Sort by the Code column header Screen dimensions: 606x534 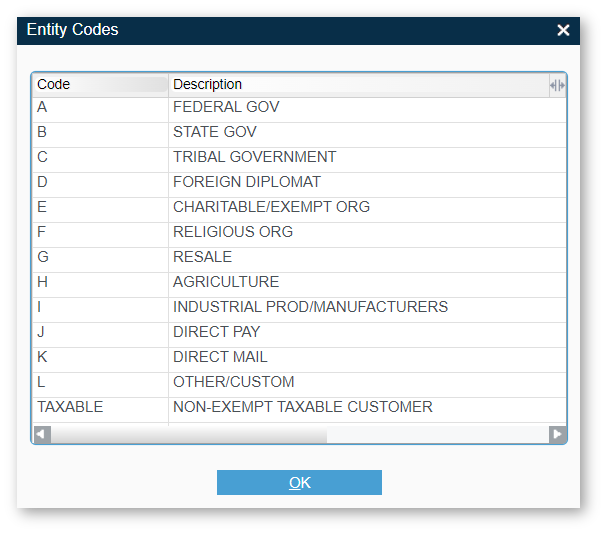(100, 84)
